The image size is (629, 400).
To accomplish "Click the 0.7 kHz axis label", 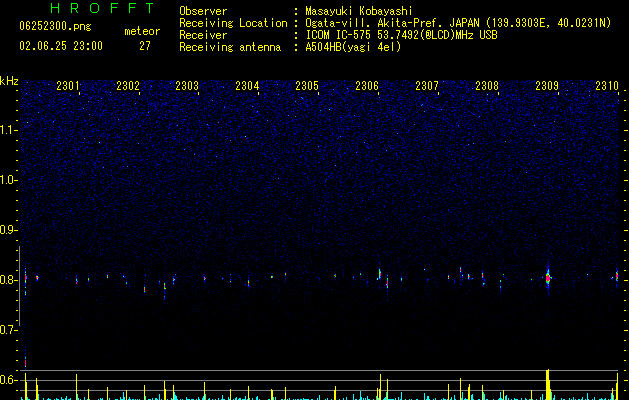I will click(x=9, y=330).
